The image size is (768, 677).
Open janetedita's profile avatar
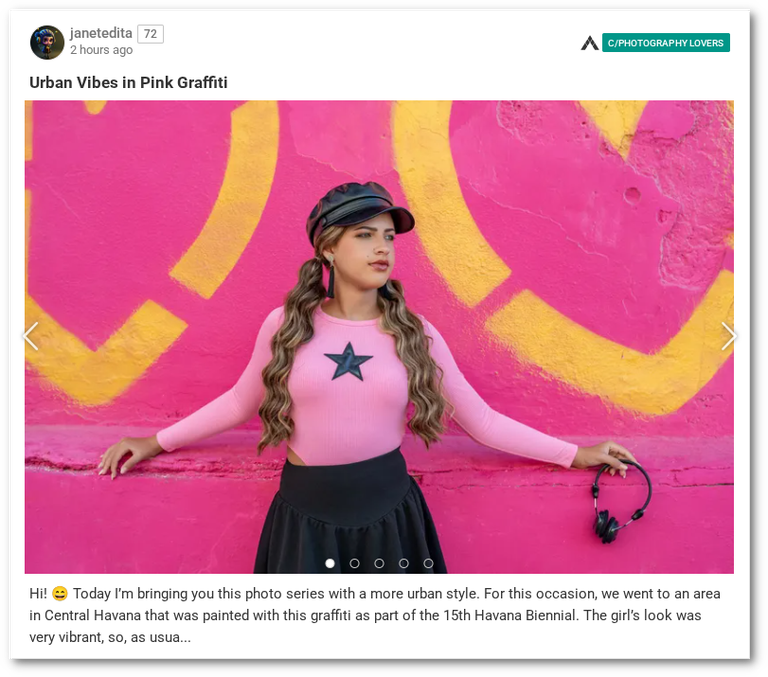pos(47,43)
